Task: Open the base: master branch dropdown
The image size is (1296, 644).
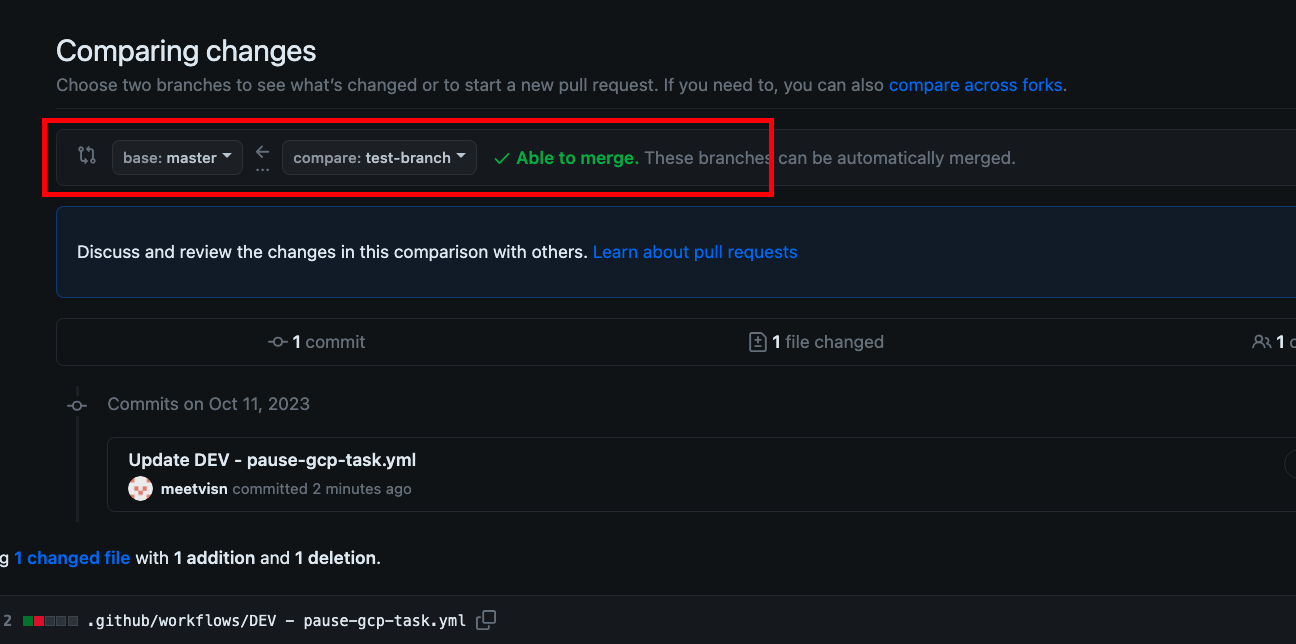Action: pyautogui.click(x=177, y=157)
